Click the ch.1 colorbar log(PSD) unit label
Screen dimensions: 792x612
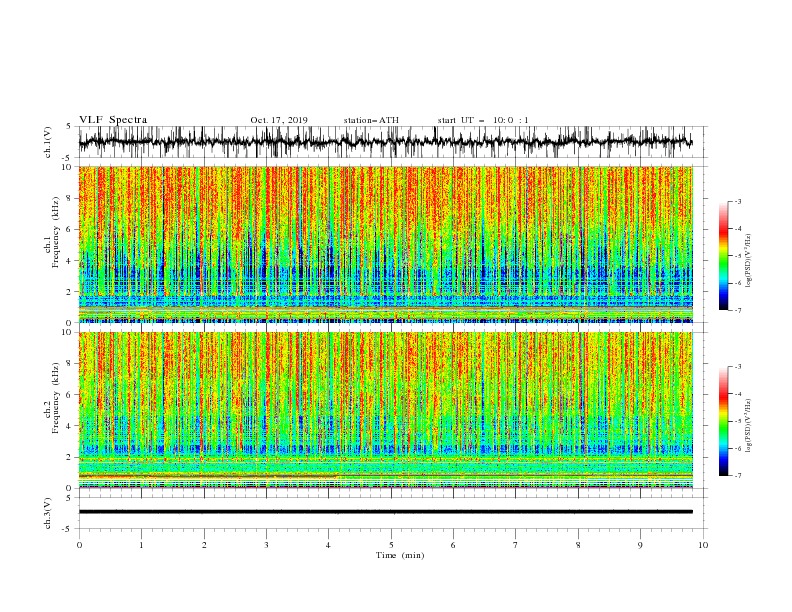[748, 261]
